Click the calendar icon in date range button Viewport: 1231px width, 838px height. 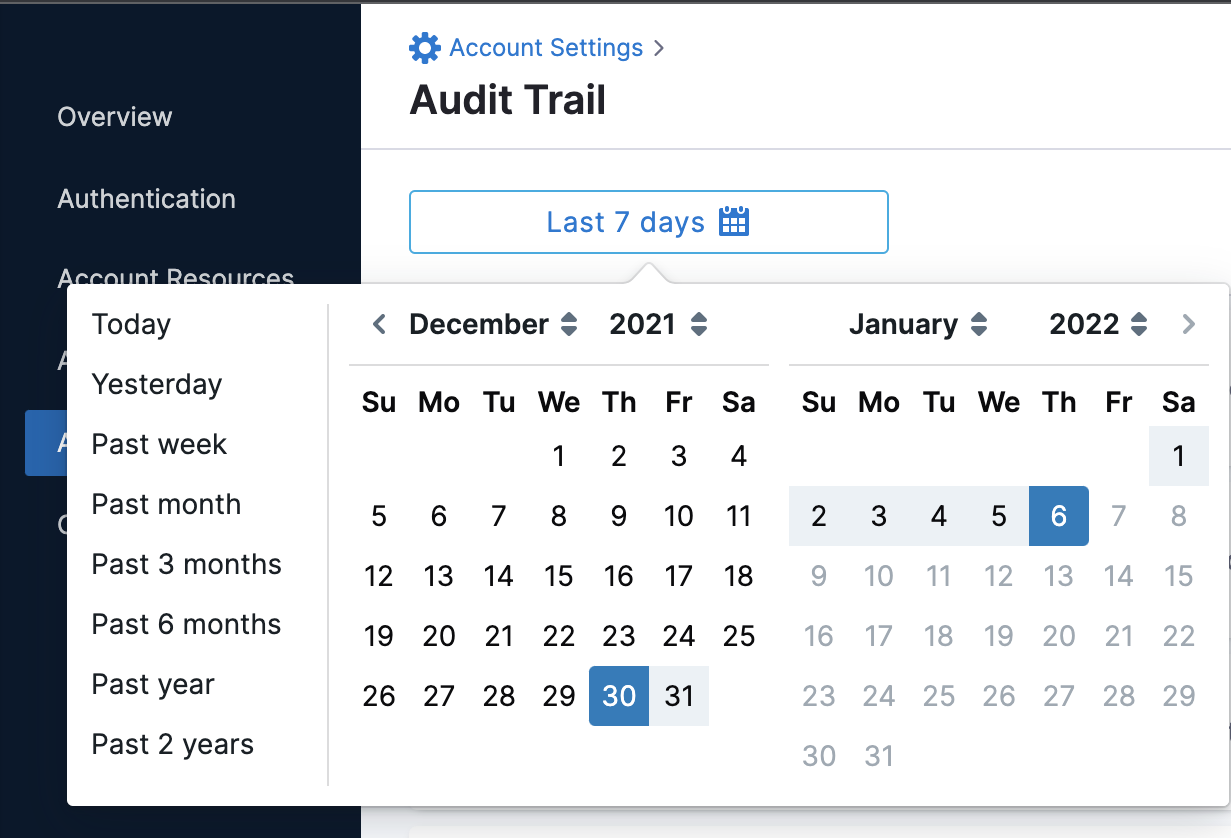coord(734,222)
